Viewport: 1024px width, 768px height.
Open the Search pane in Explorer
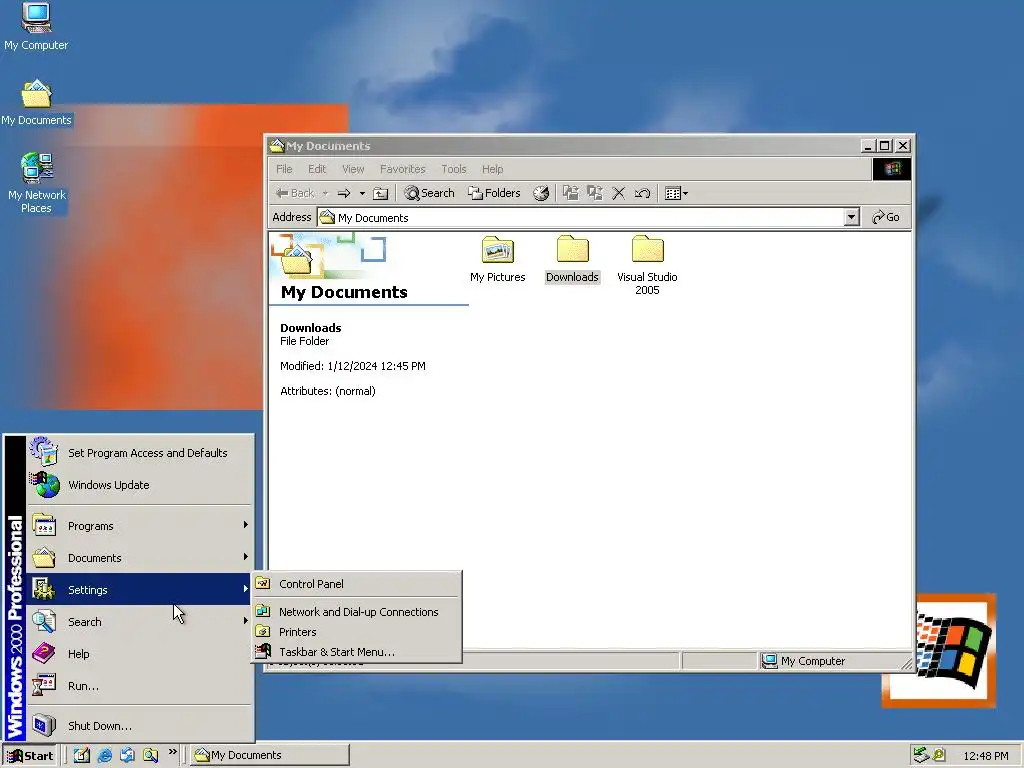click(429, 193)
